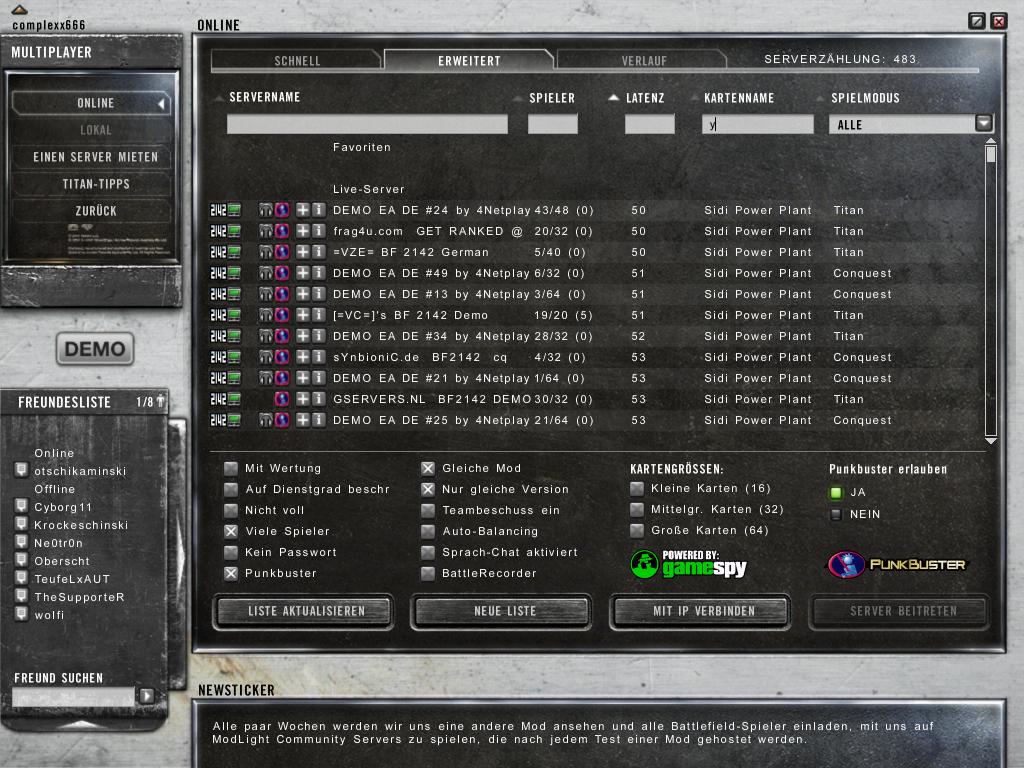Toggle Auf Dienstgrad beschr checkbox
Viewport: 1024px width, 768px height.
coord(231,489)
